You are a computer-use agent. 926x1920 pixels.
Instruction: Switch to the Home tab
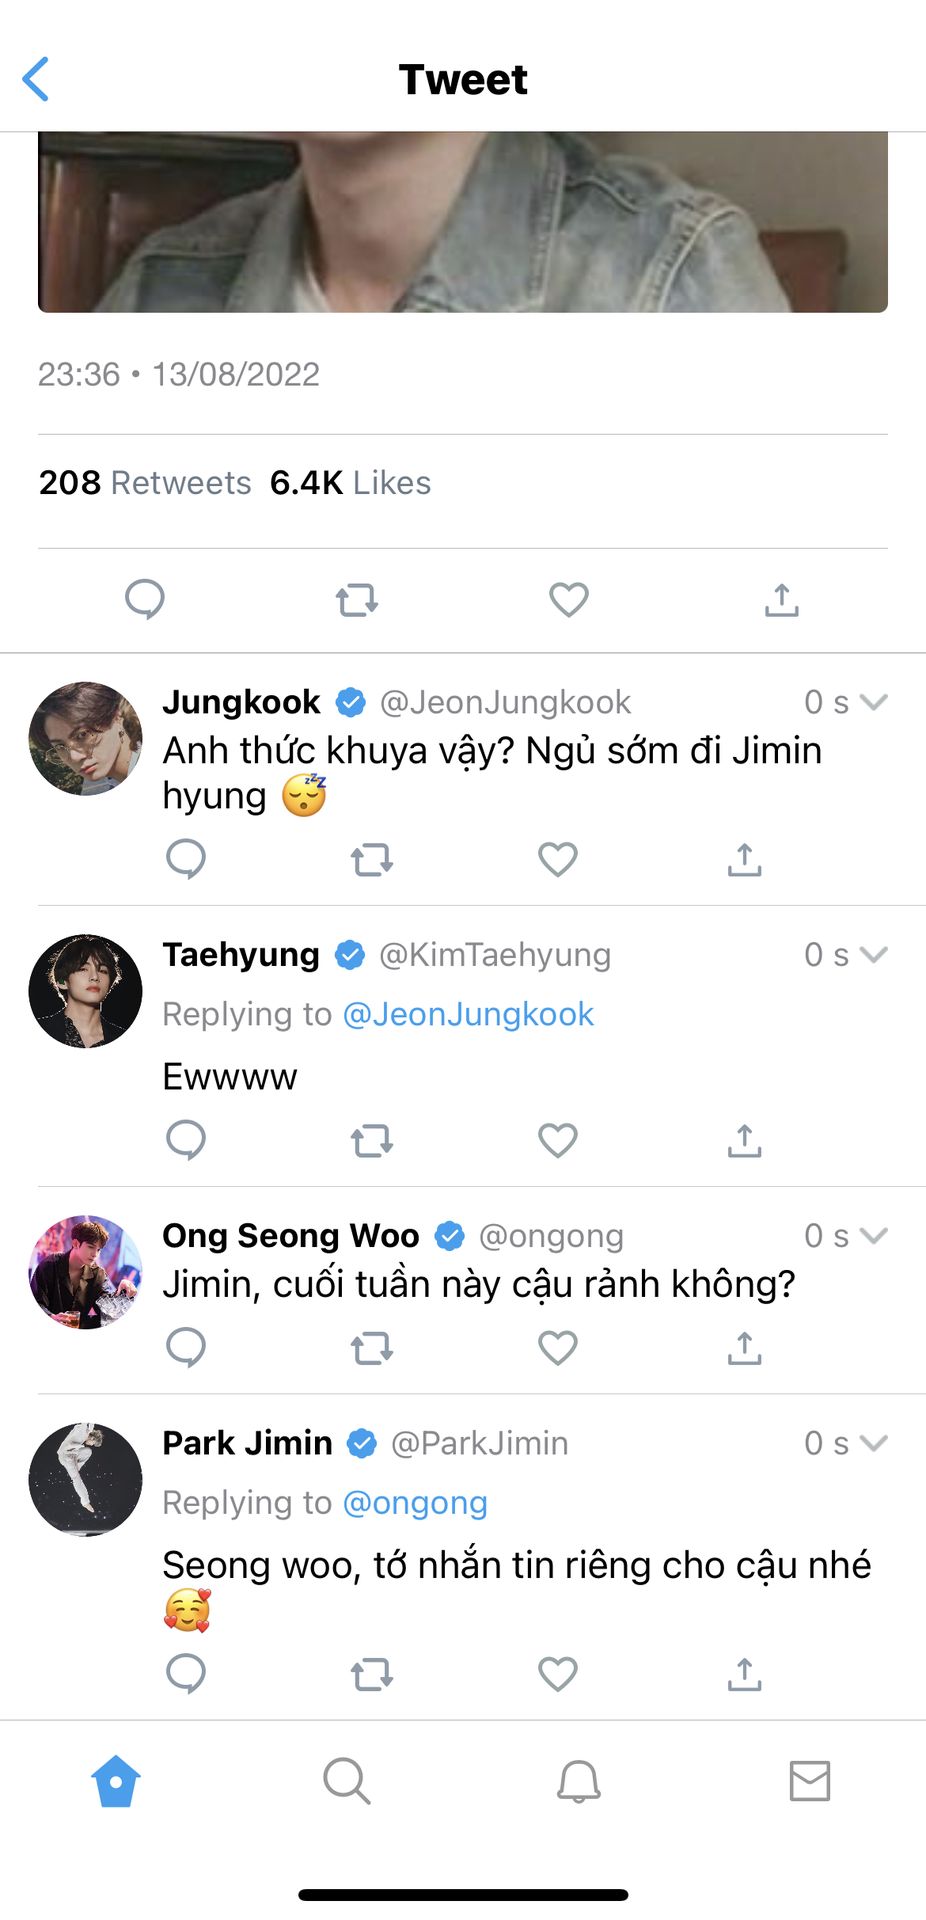tap(116, 1781)
